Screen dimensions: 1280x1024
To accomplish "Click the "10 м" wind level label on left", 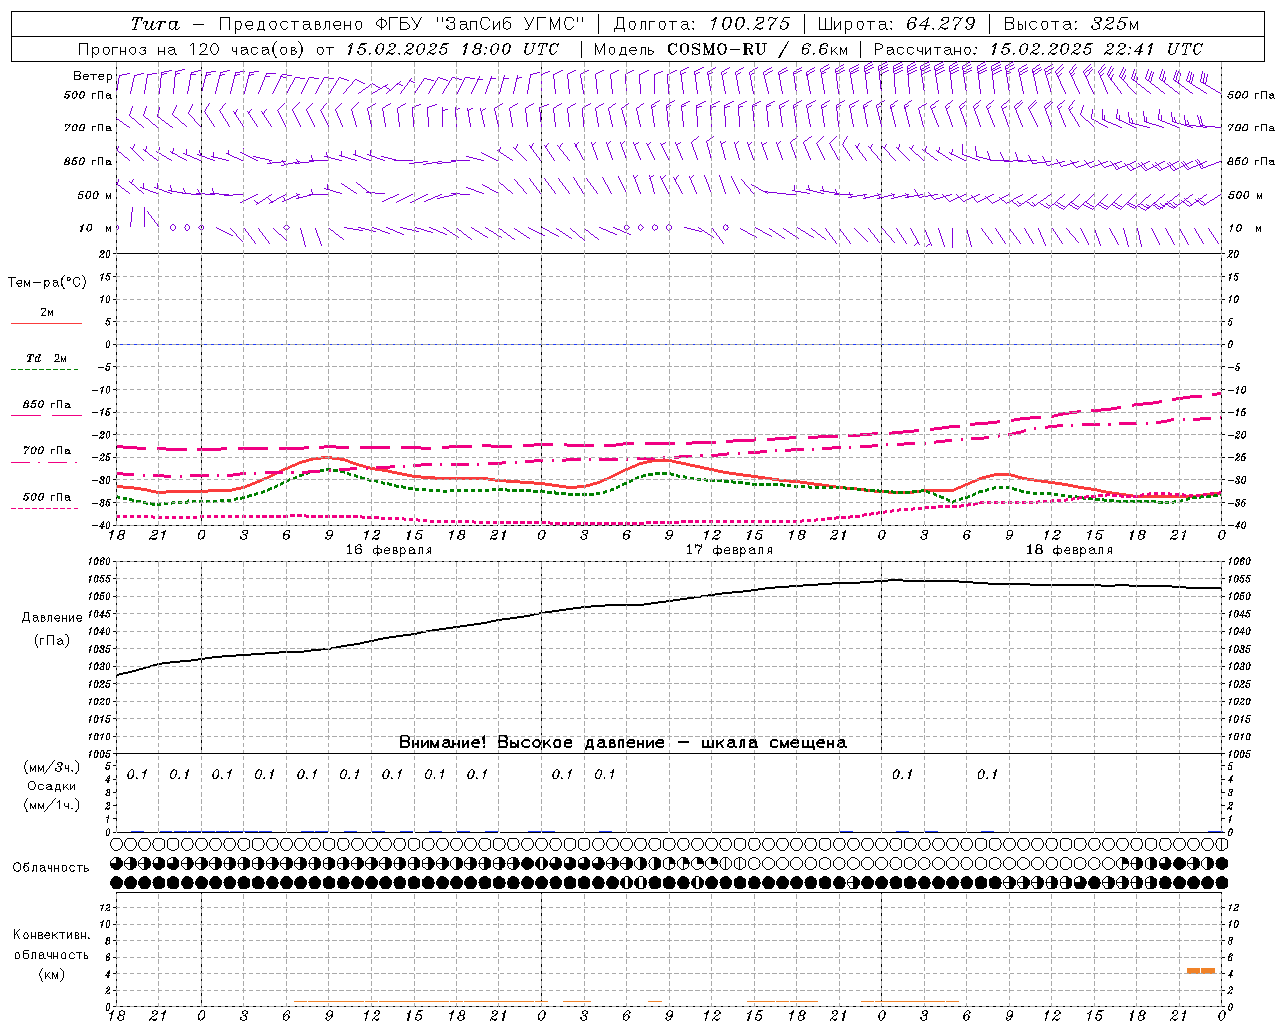I will tap(96, 228).
